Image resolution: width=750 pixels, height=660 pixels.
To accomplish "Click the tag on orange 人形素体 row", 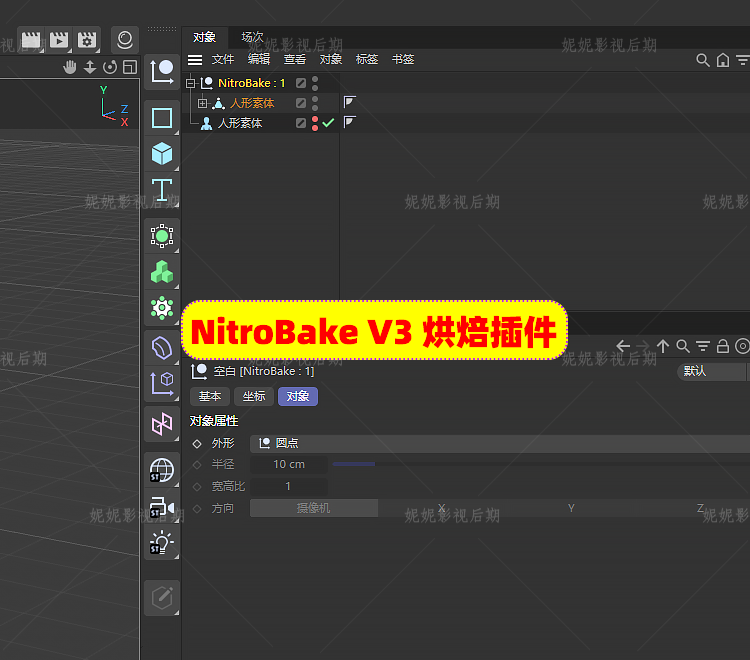I will click(350, 101).
